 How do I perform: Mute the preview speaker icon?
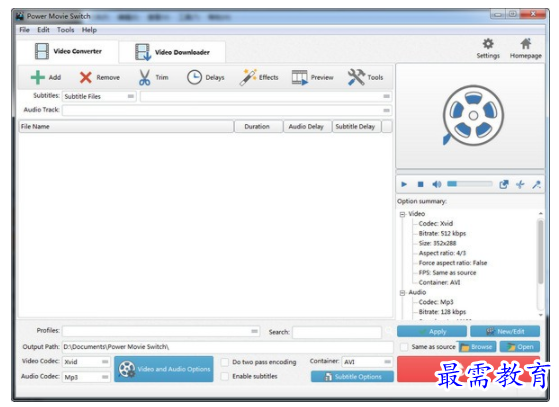[x=437, y=184]
